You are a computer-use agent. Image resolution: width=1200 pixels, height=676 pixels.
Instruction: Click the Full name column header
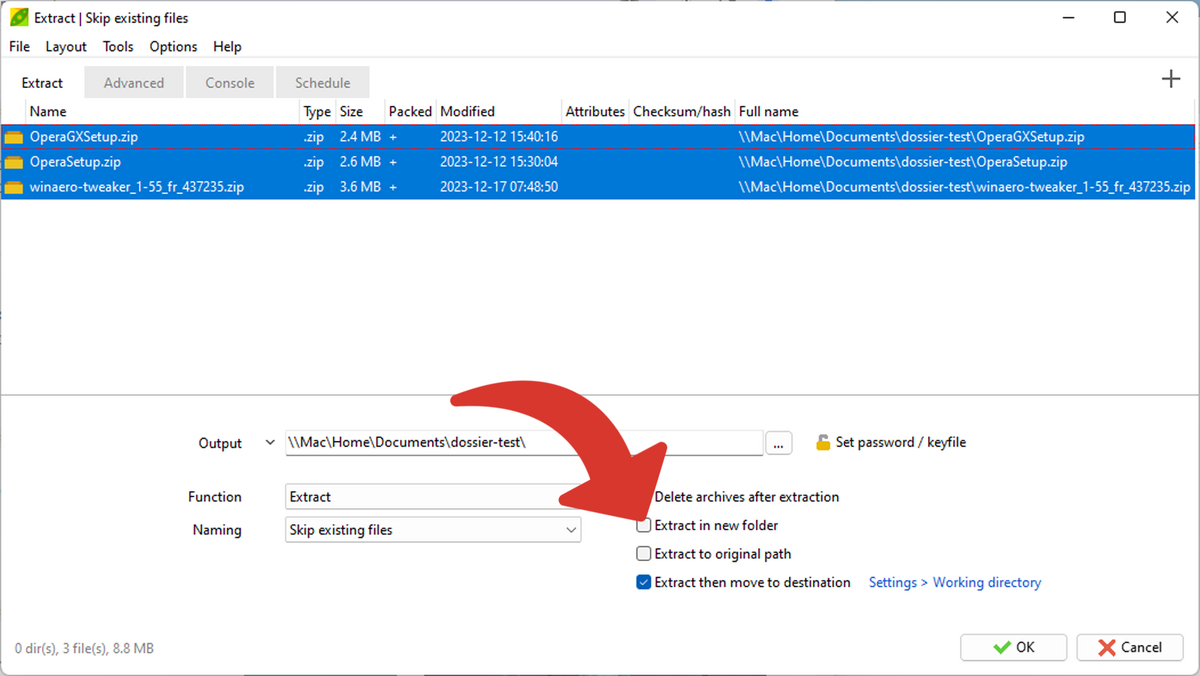click(769, 112)
